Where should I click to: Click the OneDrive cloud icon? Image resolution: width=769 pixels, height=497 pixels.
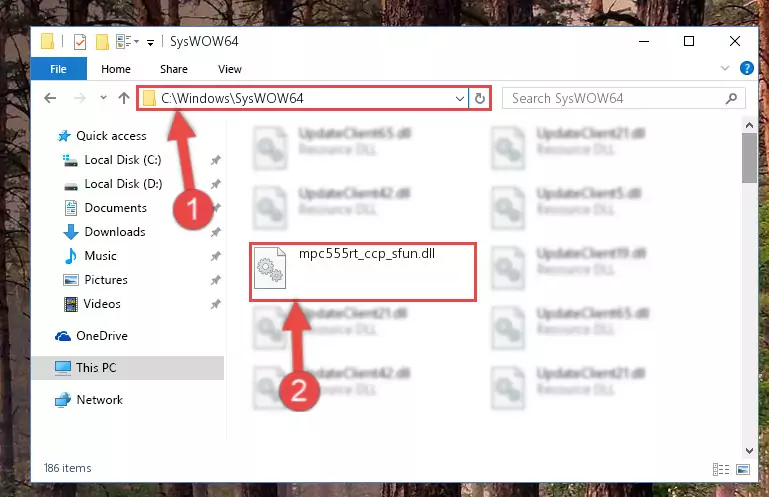[x=63, y=336]
